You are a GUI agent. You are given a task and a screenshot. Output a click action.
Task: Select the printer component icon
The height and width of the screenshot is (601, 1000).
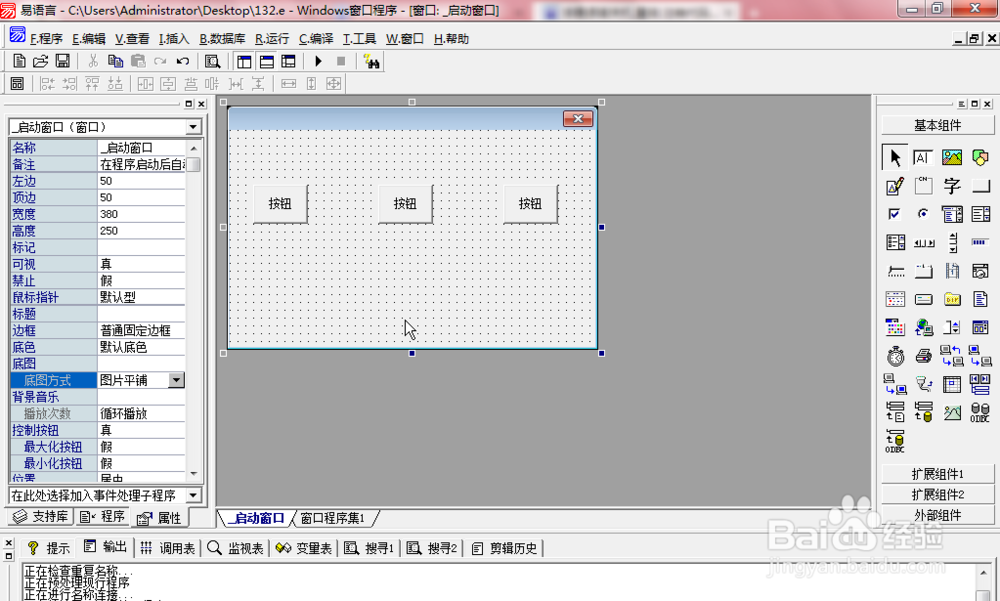point(923,356)
